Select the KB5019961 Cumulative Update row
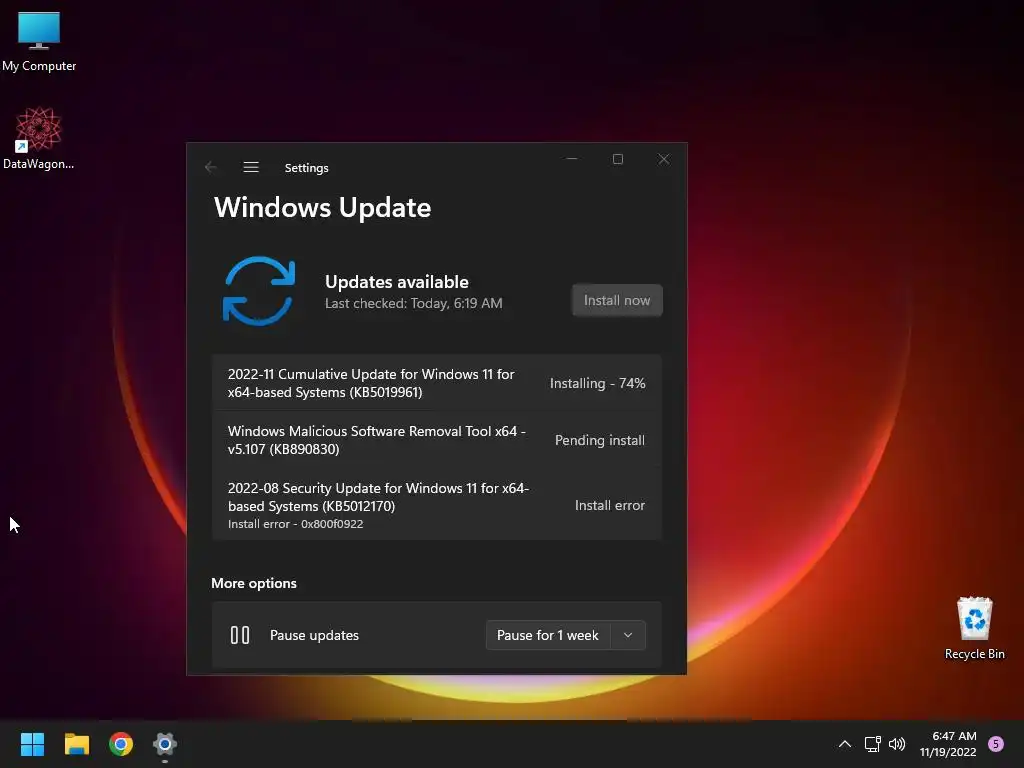 pyautogui.click(x=437, y=383)
